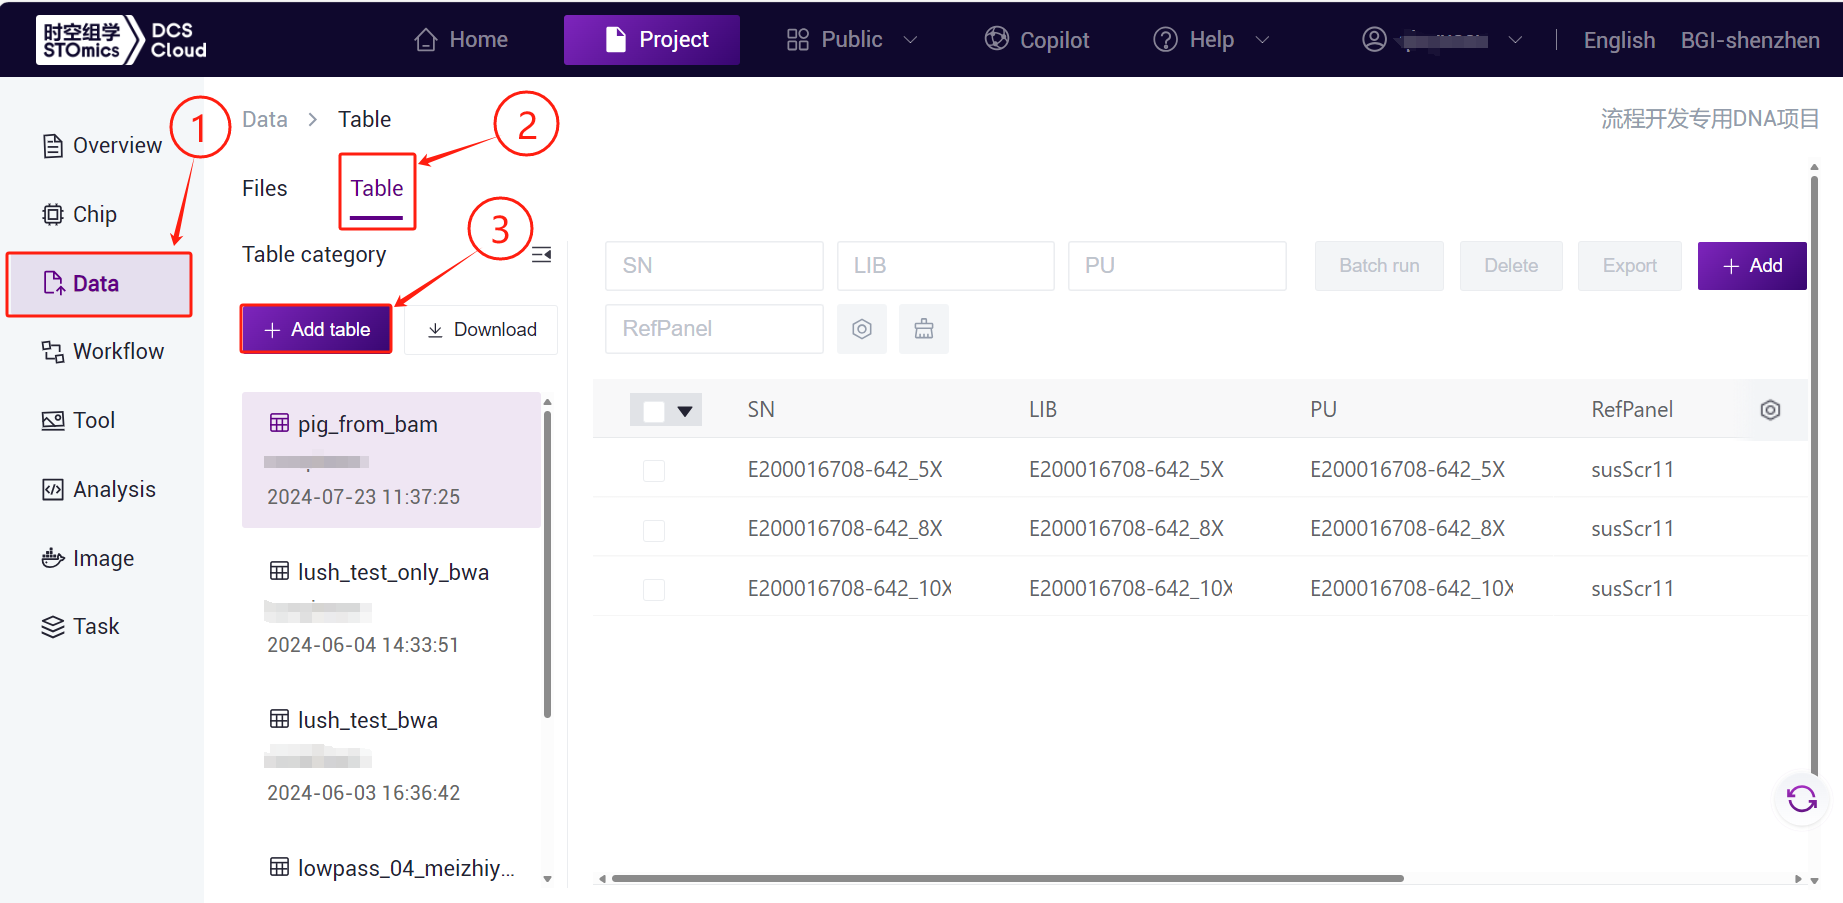Click the Public grid icon

[x=798, y=40]
